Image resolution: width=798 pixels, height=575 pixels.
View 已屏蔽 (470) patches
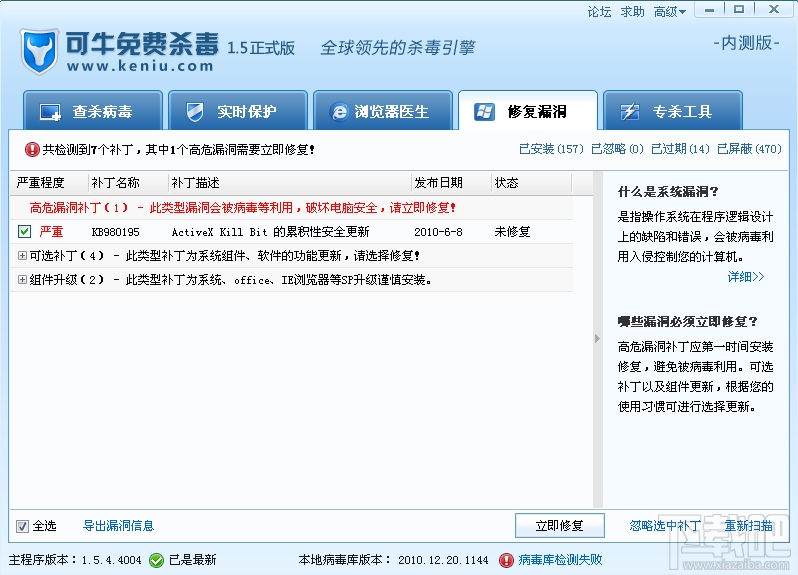[749, 149]
